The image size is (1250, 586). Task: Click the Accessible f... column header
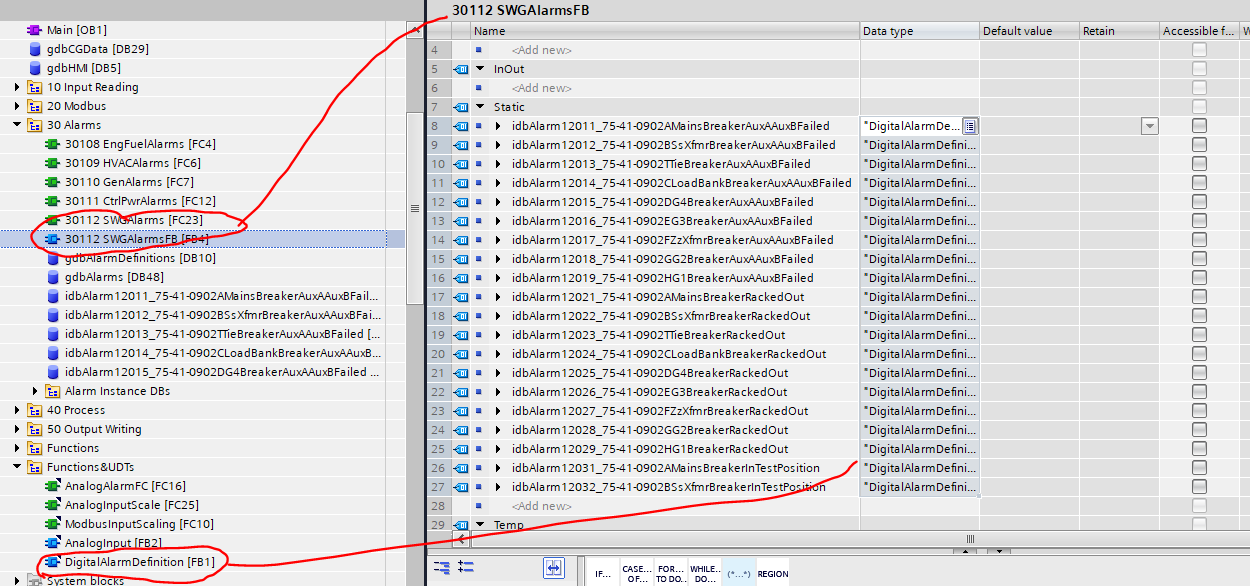[1199, 31]
